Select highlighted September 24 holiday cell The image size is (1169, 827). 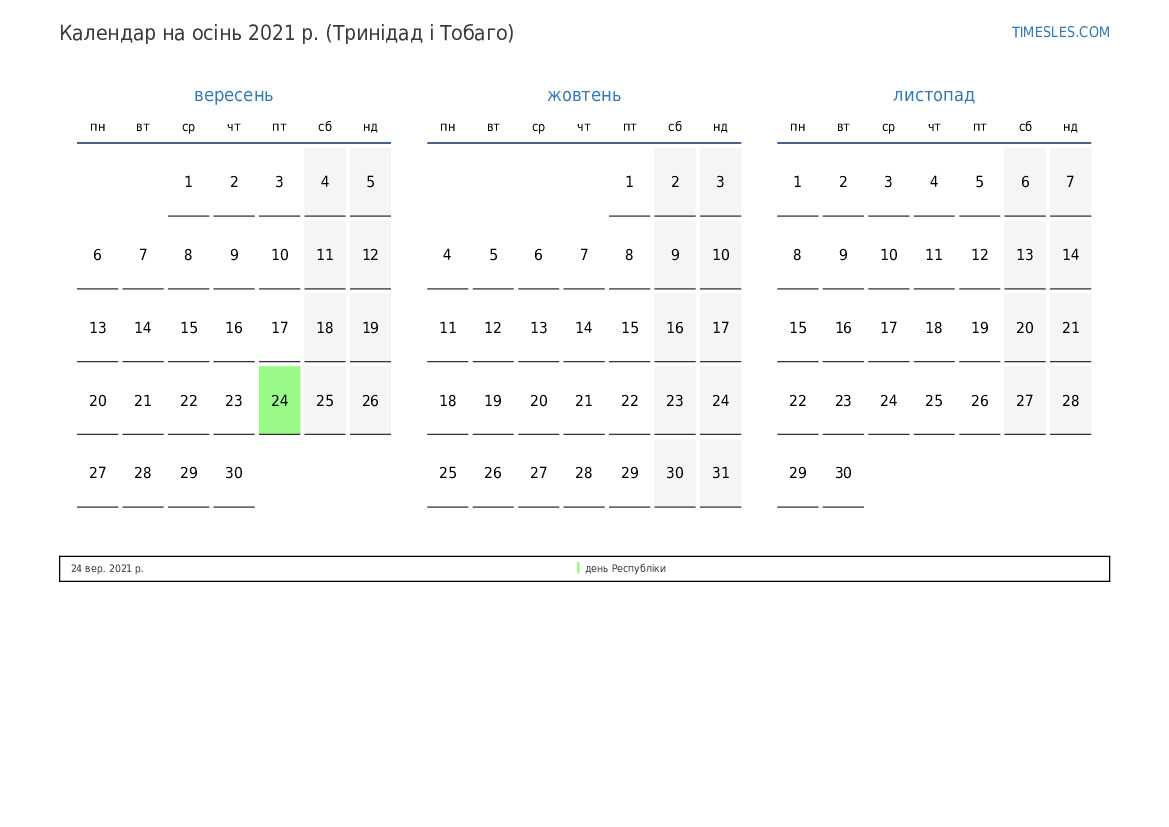[279, 400]
